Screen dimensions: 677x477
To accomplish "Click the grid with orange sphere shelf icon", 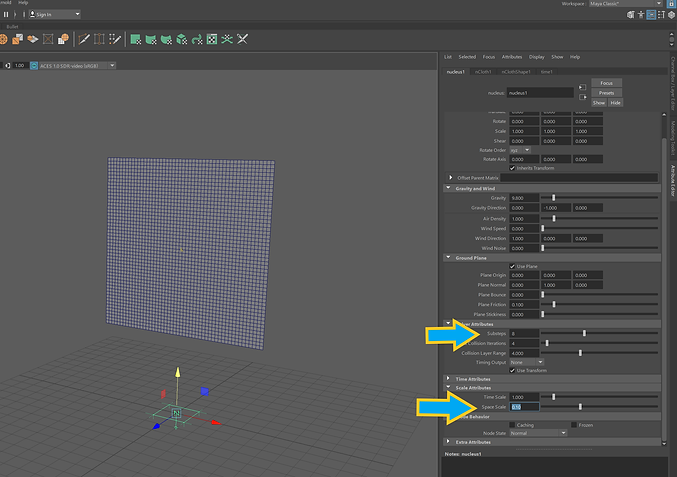I will point(63,39).
